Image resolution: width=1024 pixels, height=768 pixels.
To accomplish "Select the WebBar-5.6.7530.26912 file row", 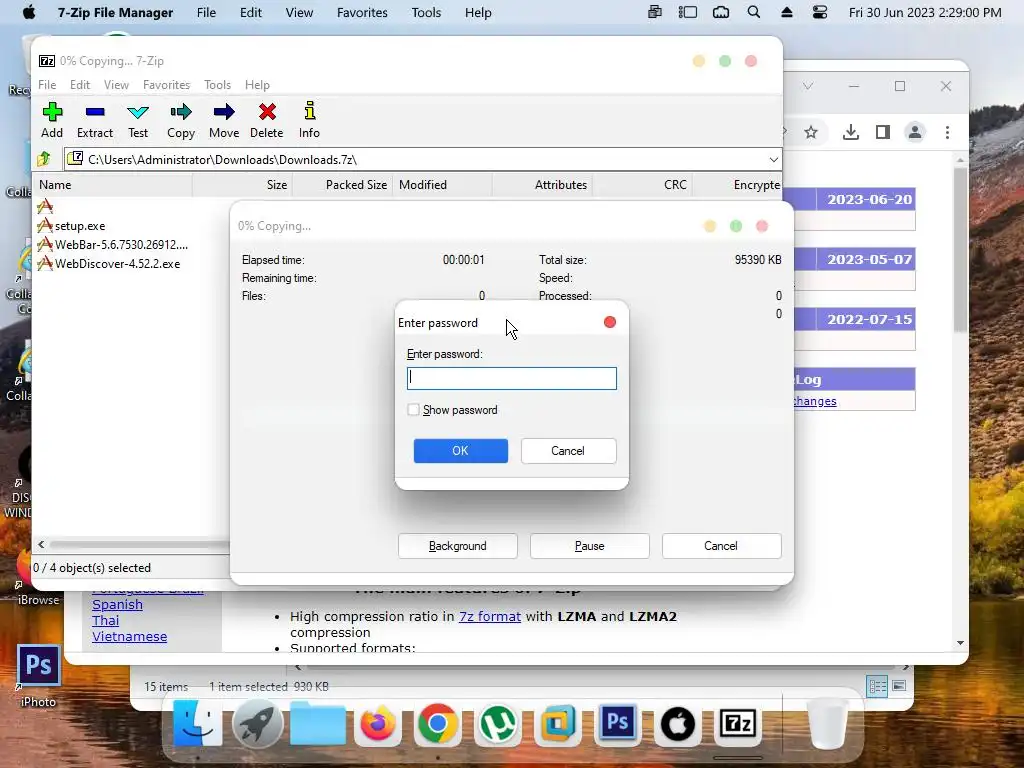I will (113, 245).
